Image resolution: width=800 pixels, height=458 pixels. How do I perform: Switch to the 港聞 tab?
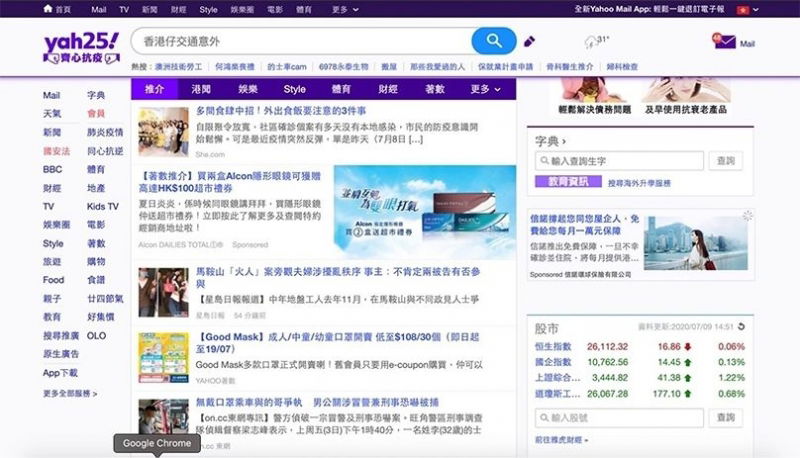[201, 89]
